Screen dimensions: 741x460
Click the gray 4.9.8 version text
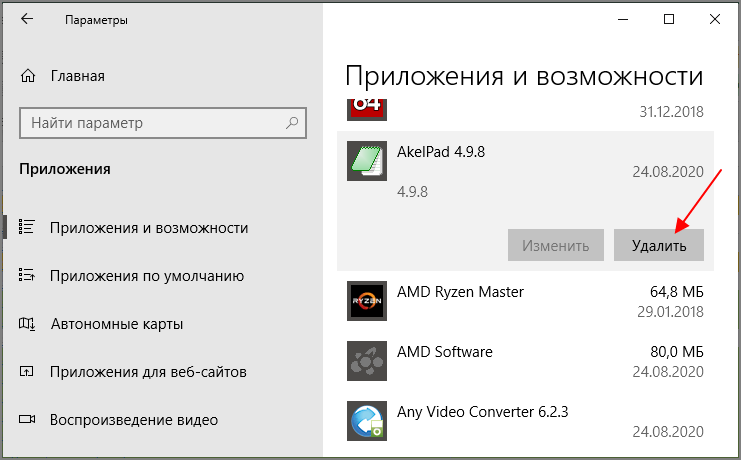[412, 191]
